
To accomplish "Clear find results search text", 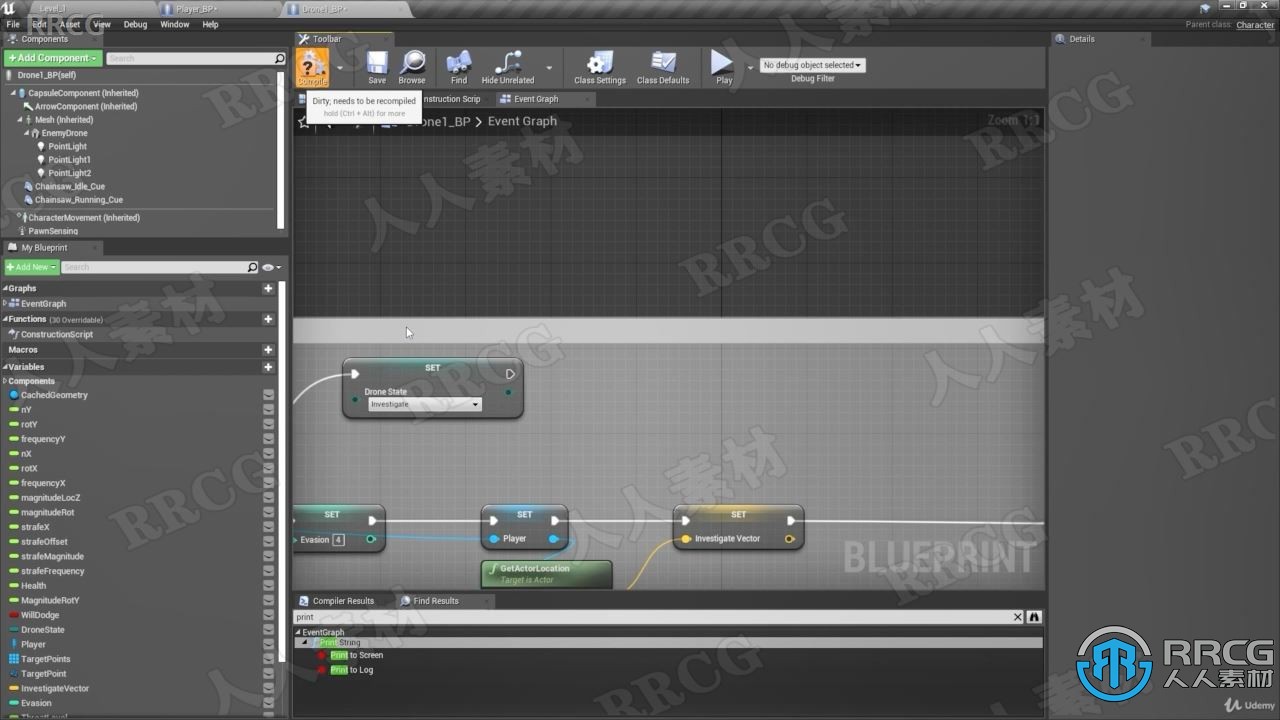I will coord(1018,617).
